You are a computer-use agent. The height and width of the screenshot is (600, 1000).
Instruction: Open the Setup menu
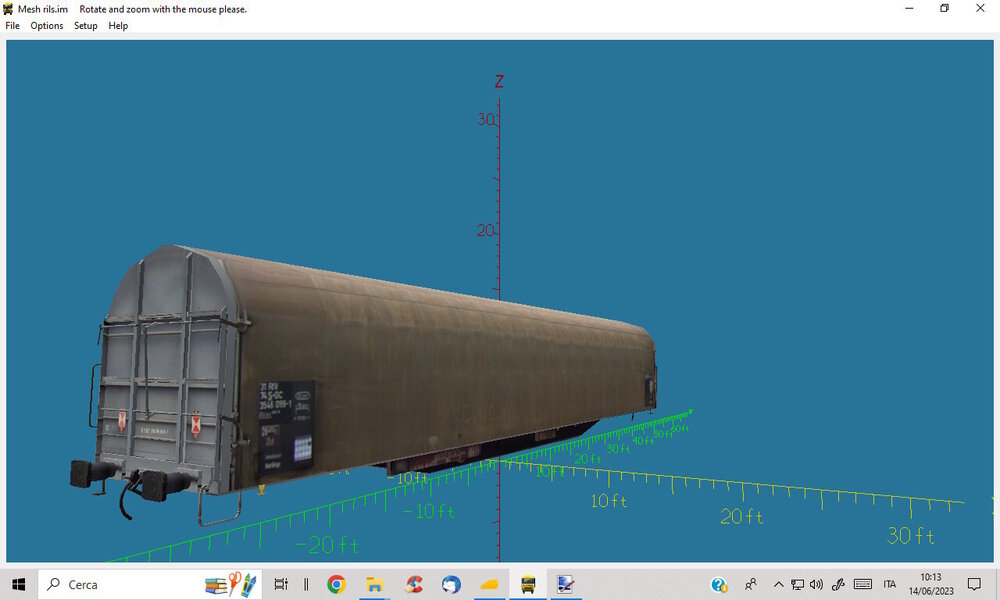(85, 26)
